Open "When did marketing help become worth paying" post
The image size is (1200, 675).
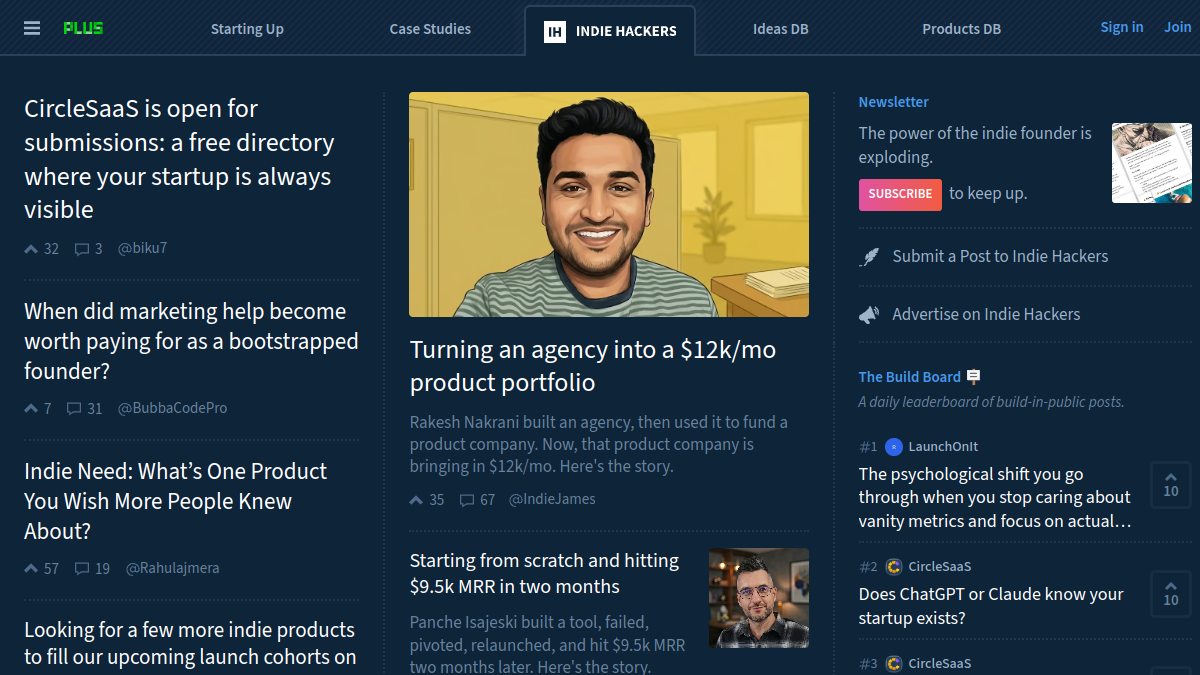pos(191,341)
